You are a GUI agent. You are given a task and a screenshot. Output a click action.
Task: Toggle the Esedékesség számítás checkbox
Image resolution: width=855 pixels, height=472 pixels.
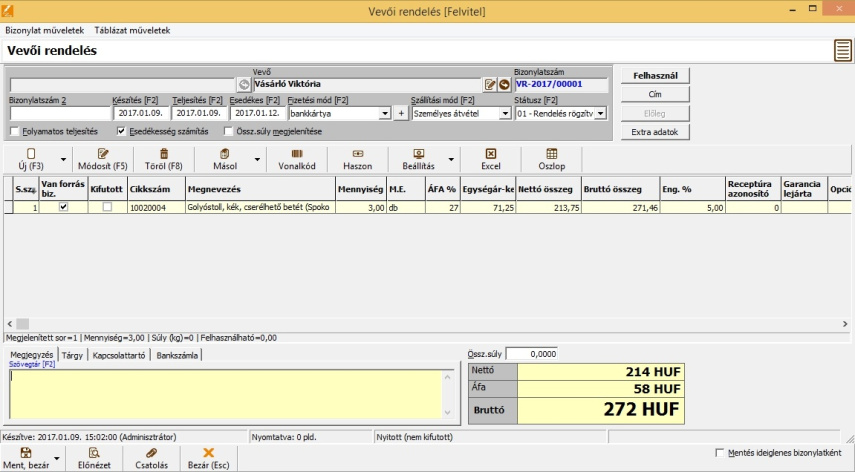point(122,131)
